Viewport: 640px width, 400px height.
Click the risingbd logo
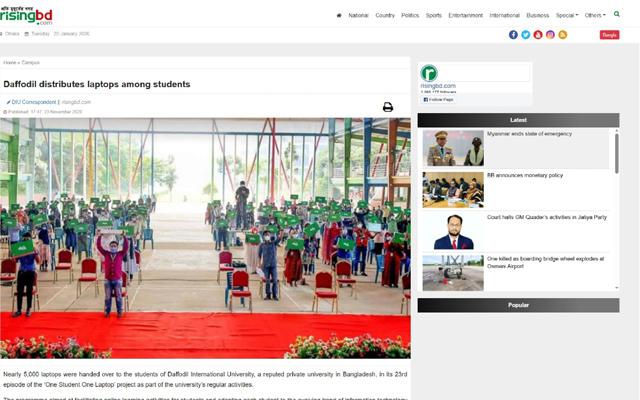coord(27,15)
